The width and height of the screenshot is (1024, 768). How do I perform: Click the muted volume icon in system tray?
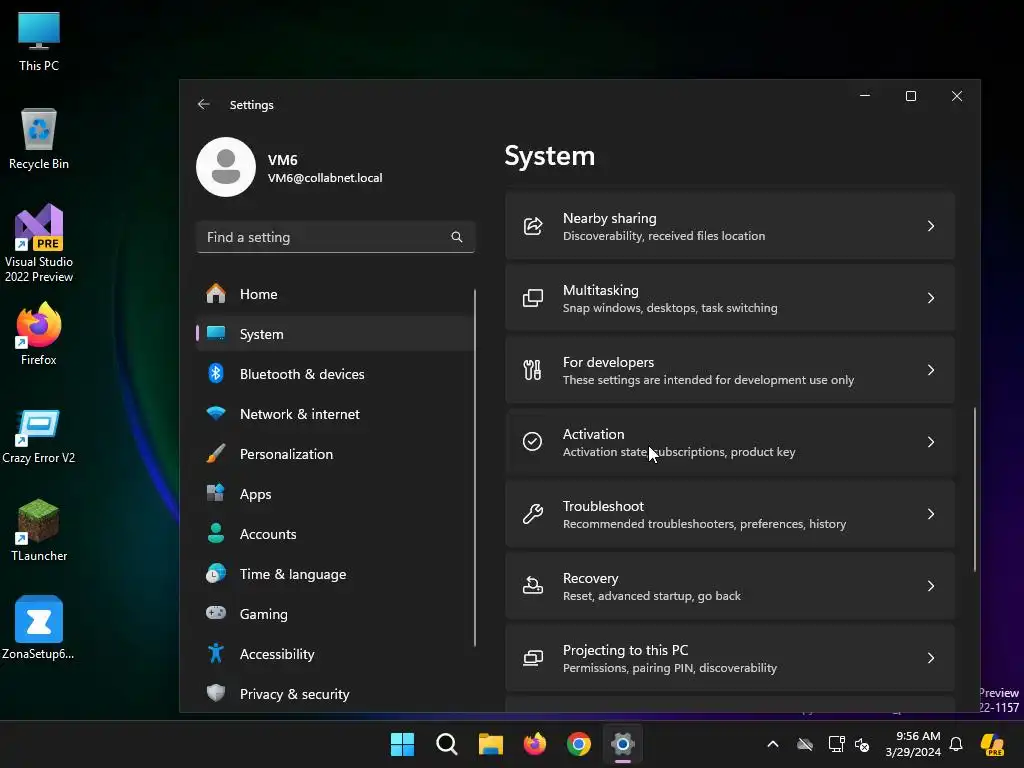click(862, 744)
